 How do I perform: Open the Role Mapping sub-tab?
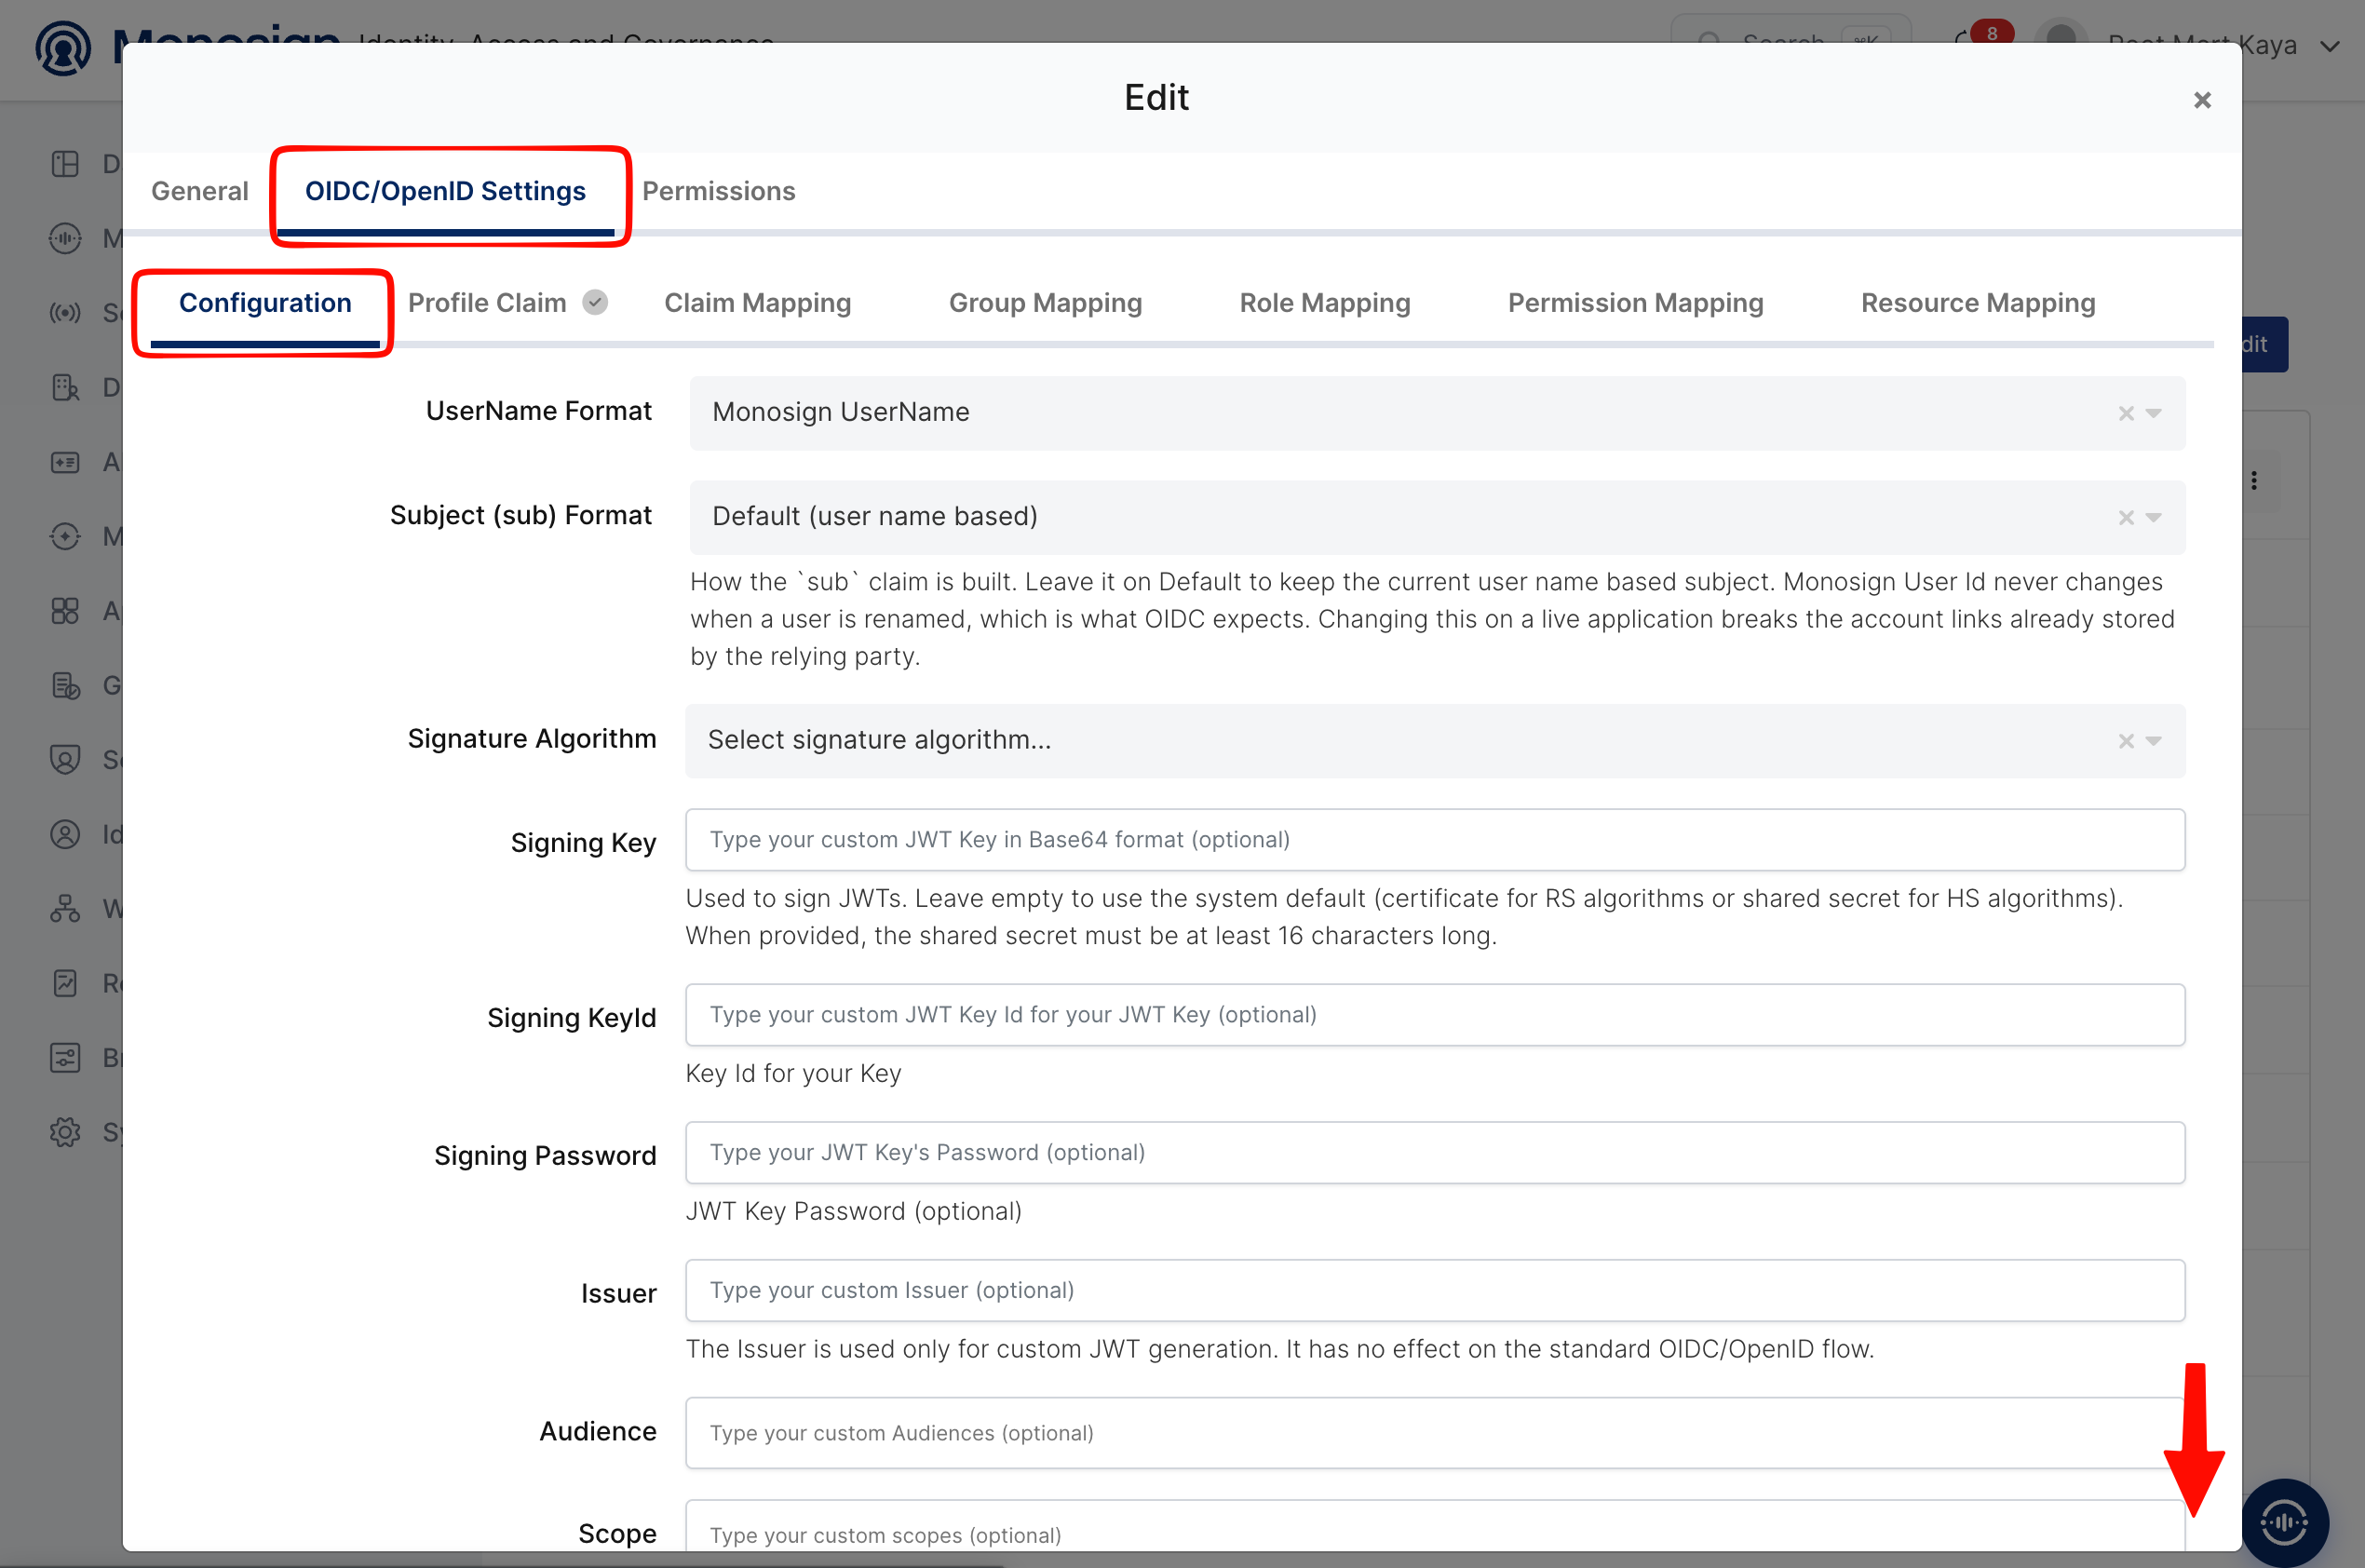(1324, 303)
